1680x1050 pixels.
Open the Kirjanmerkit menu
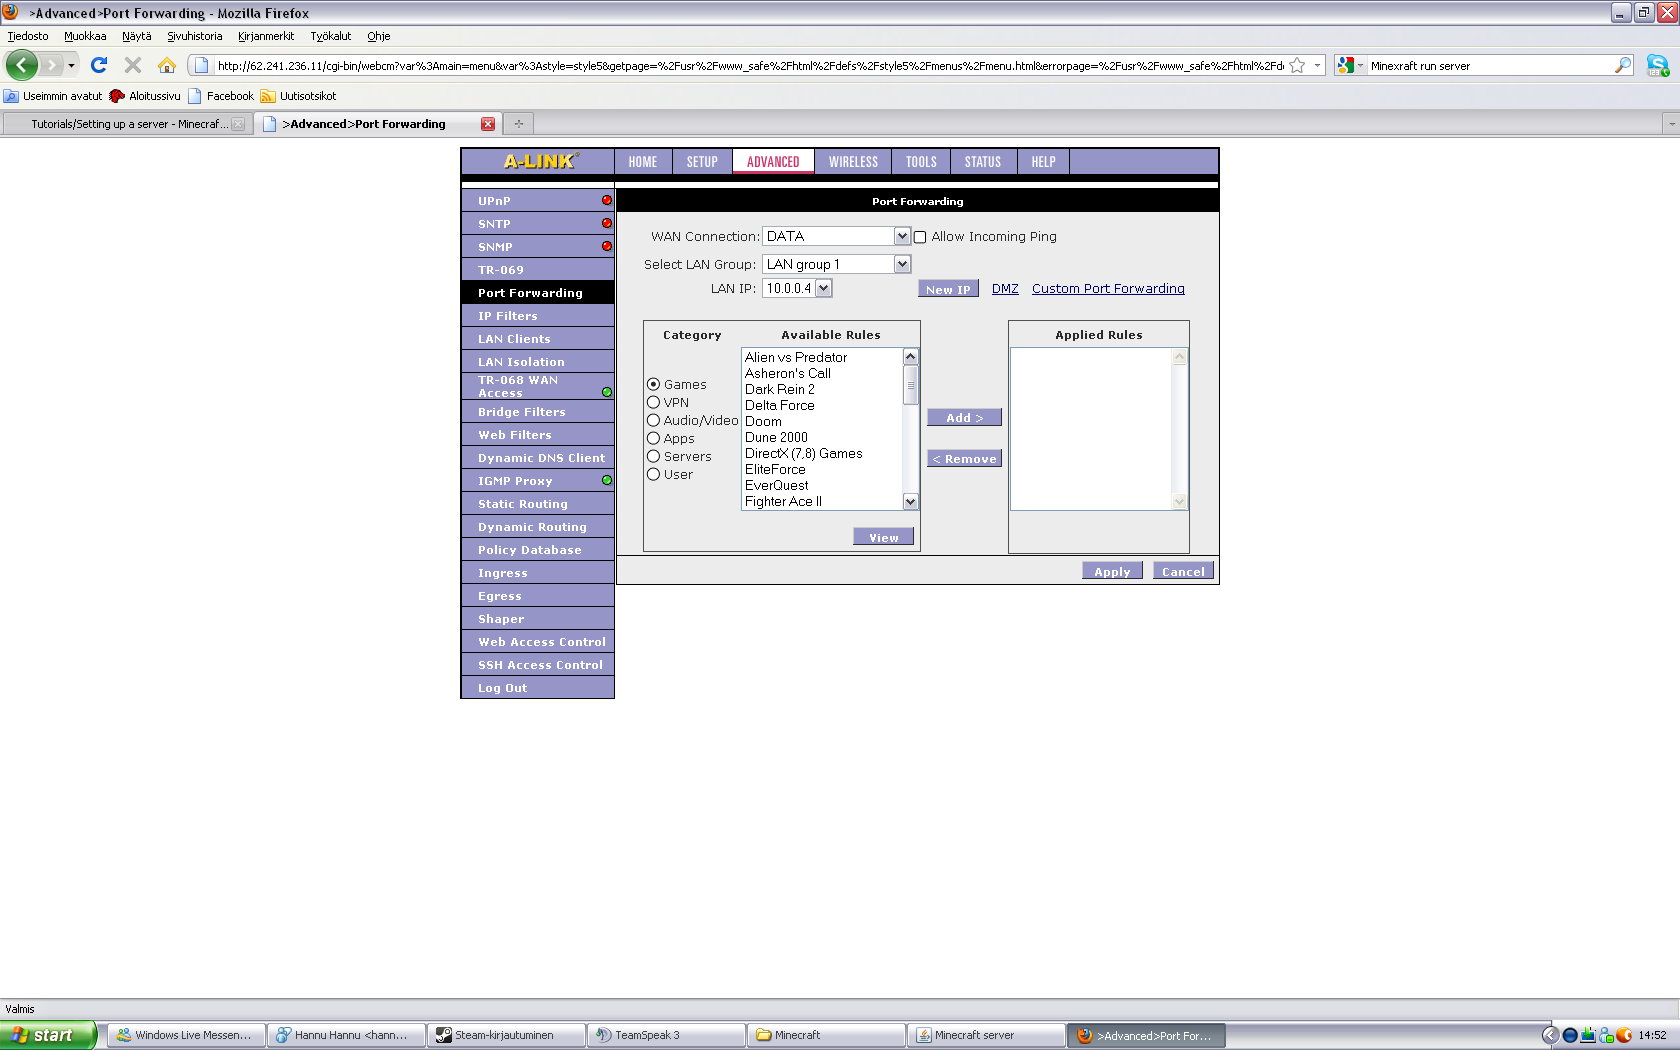[x=266, y=36]
